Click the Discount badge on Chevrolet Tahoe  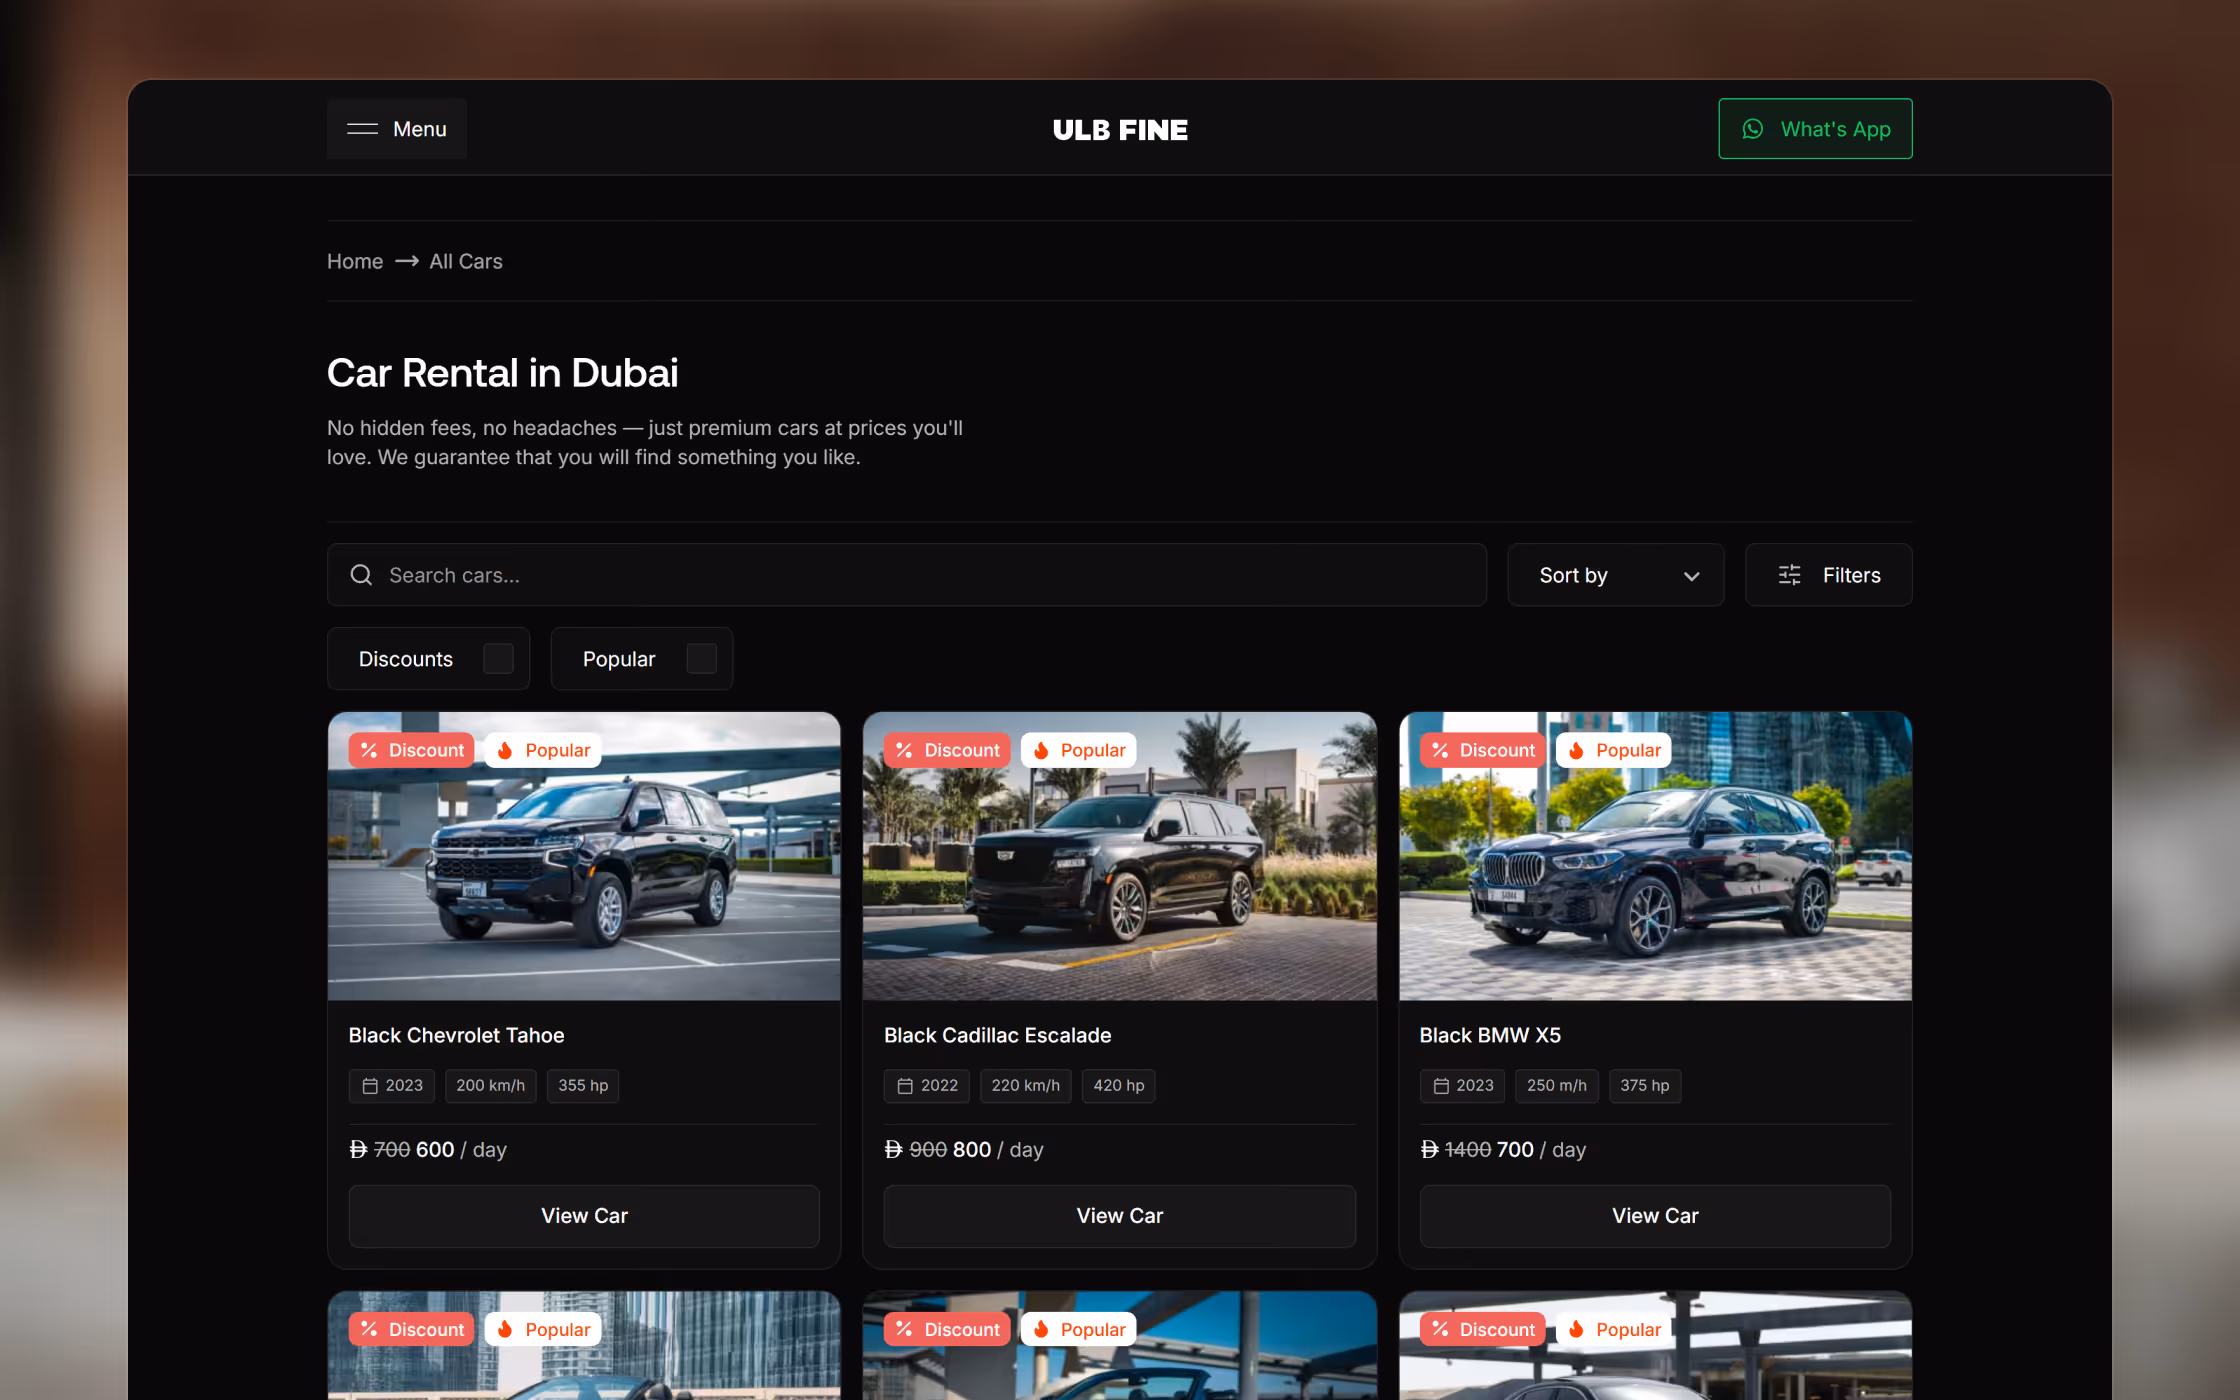pyautogui.click(x=411, y=750)
